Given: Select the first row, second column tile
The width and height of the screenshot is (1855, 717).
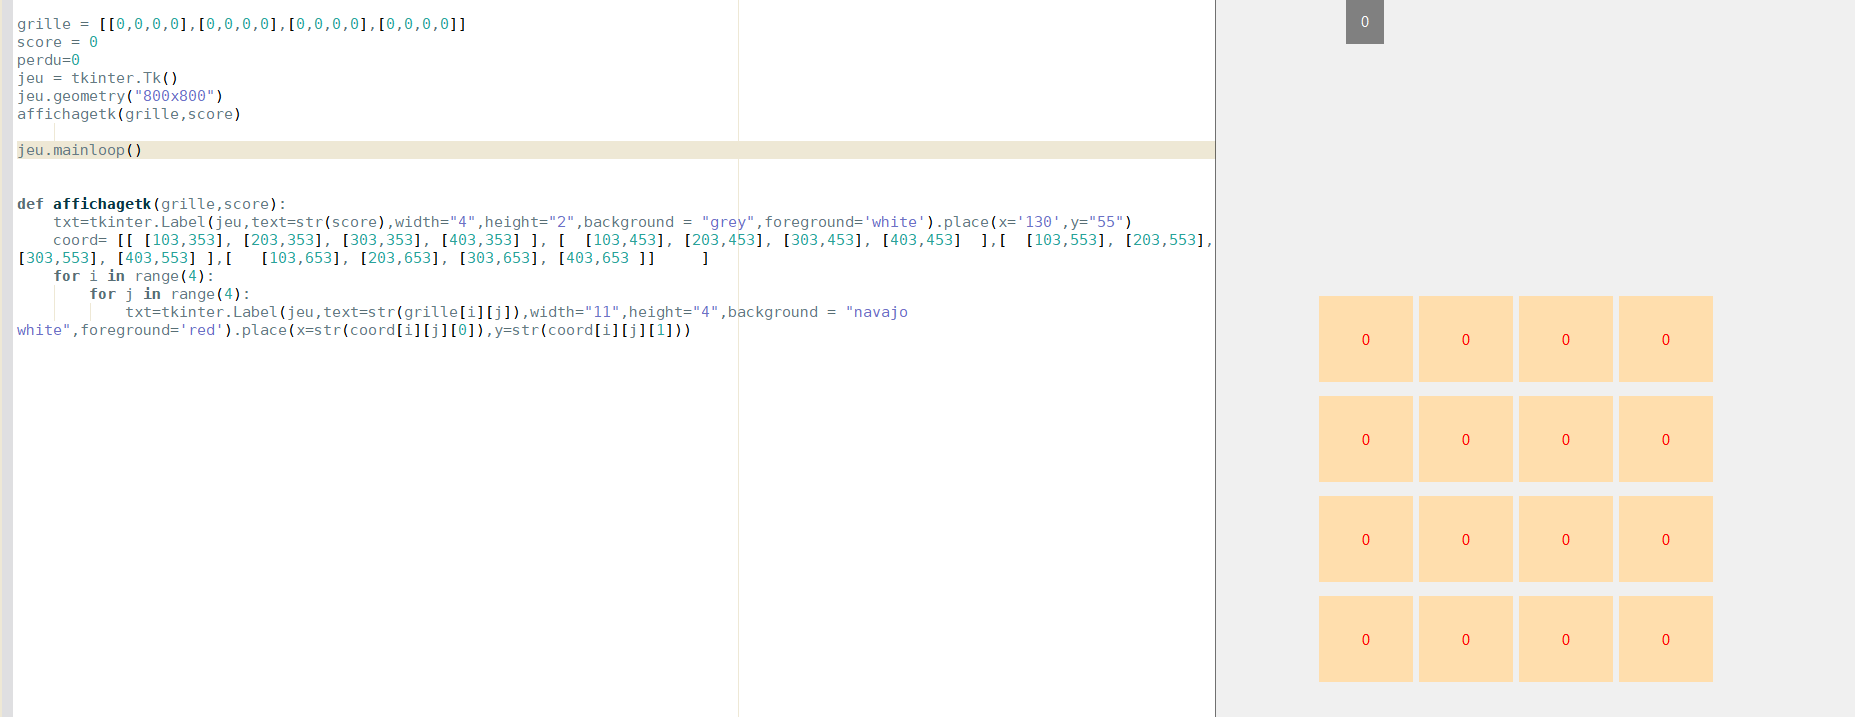Looking at the screenshot, I should (1465, 339).
